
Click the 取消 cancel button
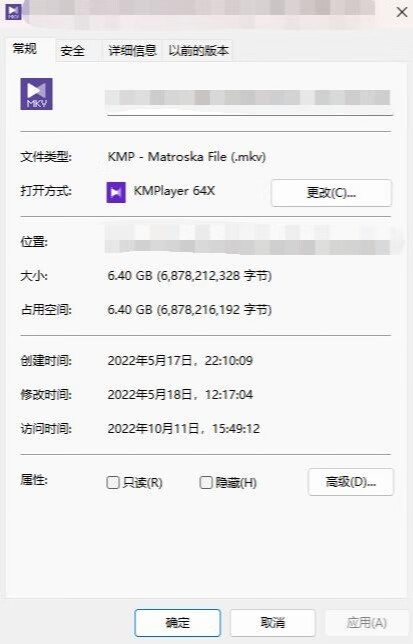[273, 623]
